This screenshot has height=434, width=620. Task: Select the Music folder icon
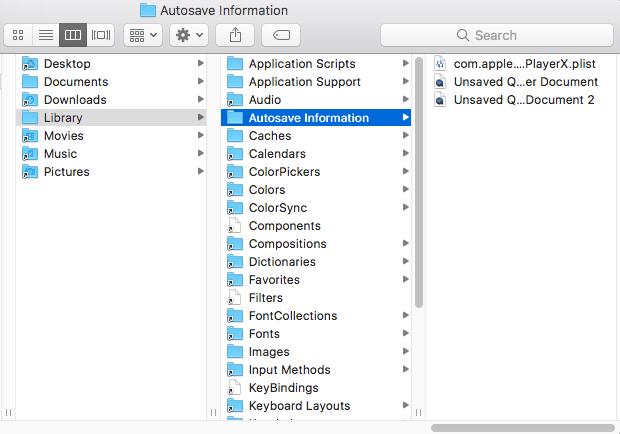30,154
